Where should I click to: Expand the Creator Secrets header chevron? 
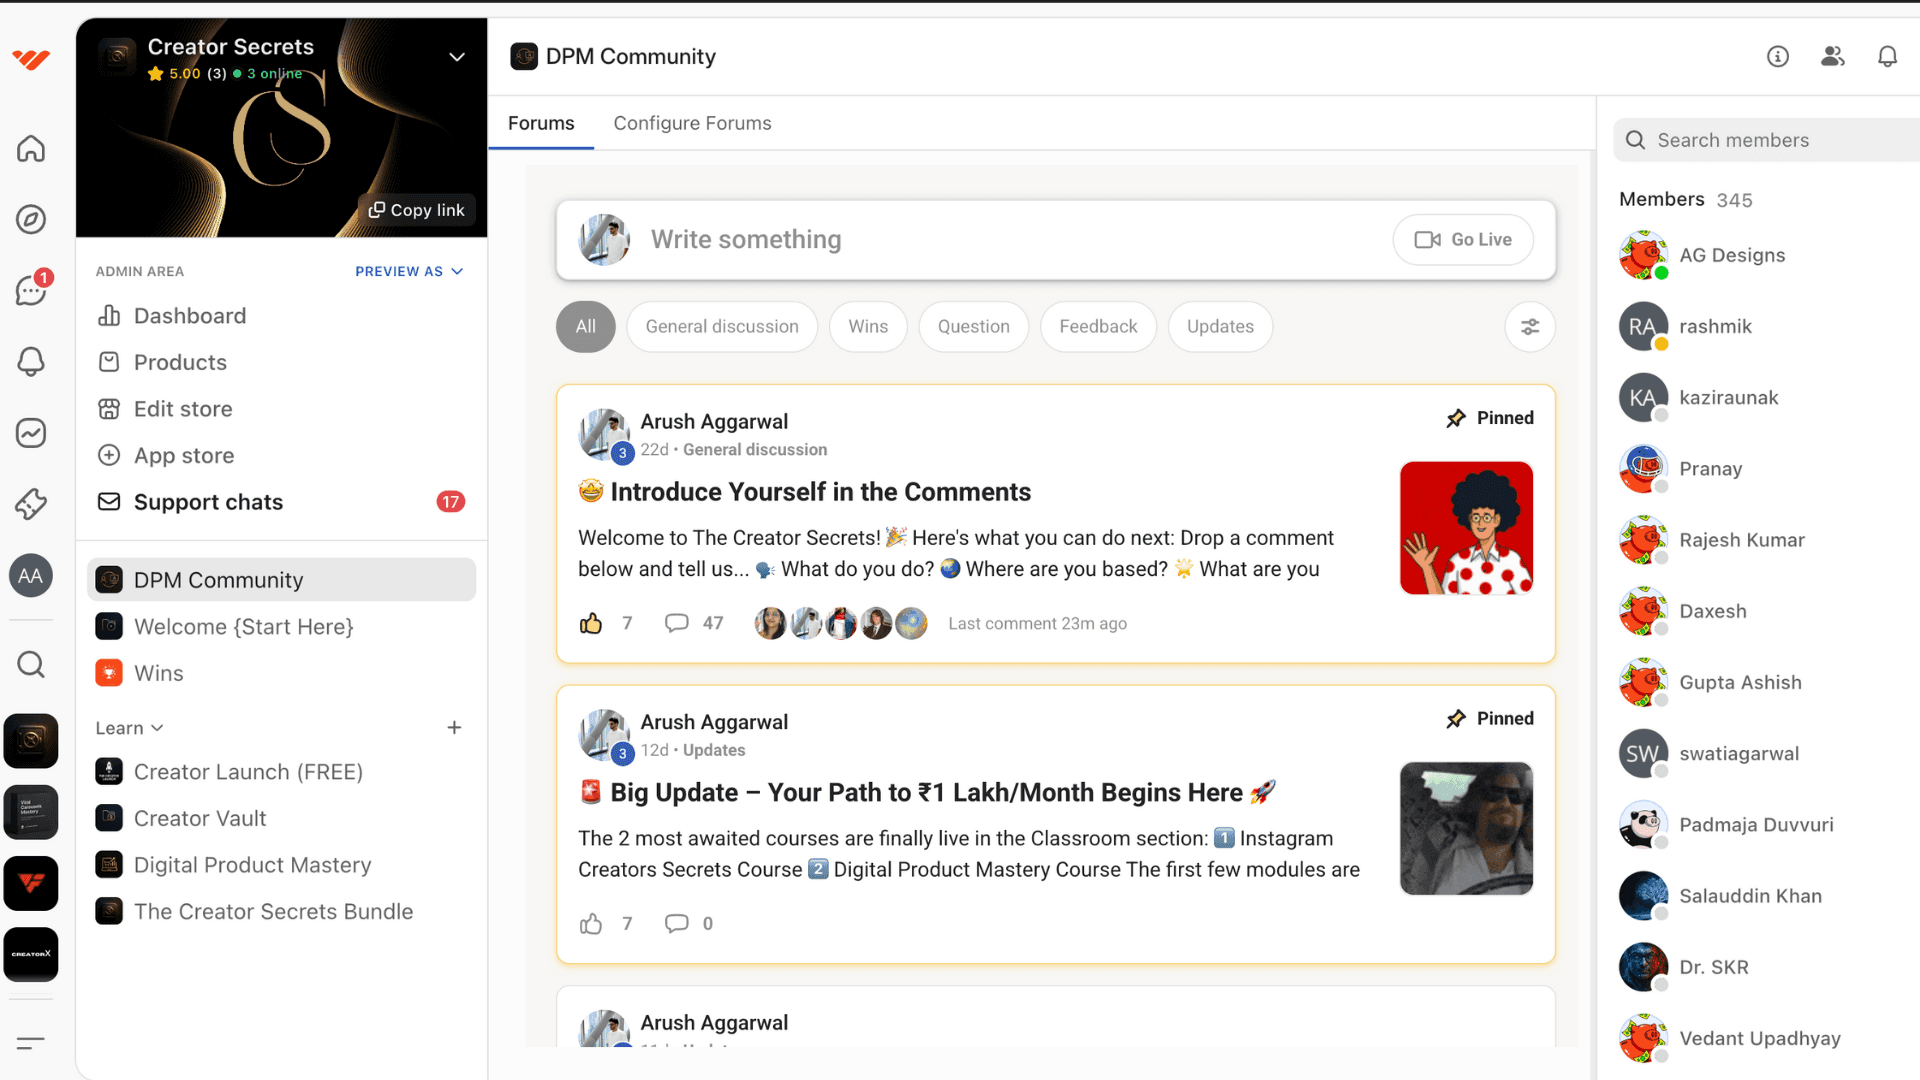(456, 57)
